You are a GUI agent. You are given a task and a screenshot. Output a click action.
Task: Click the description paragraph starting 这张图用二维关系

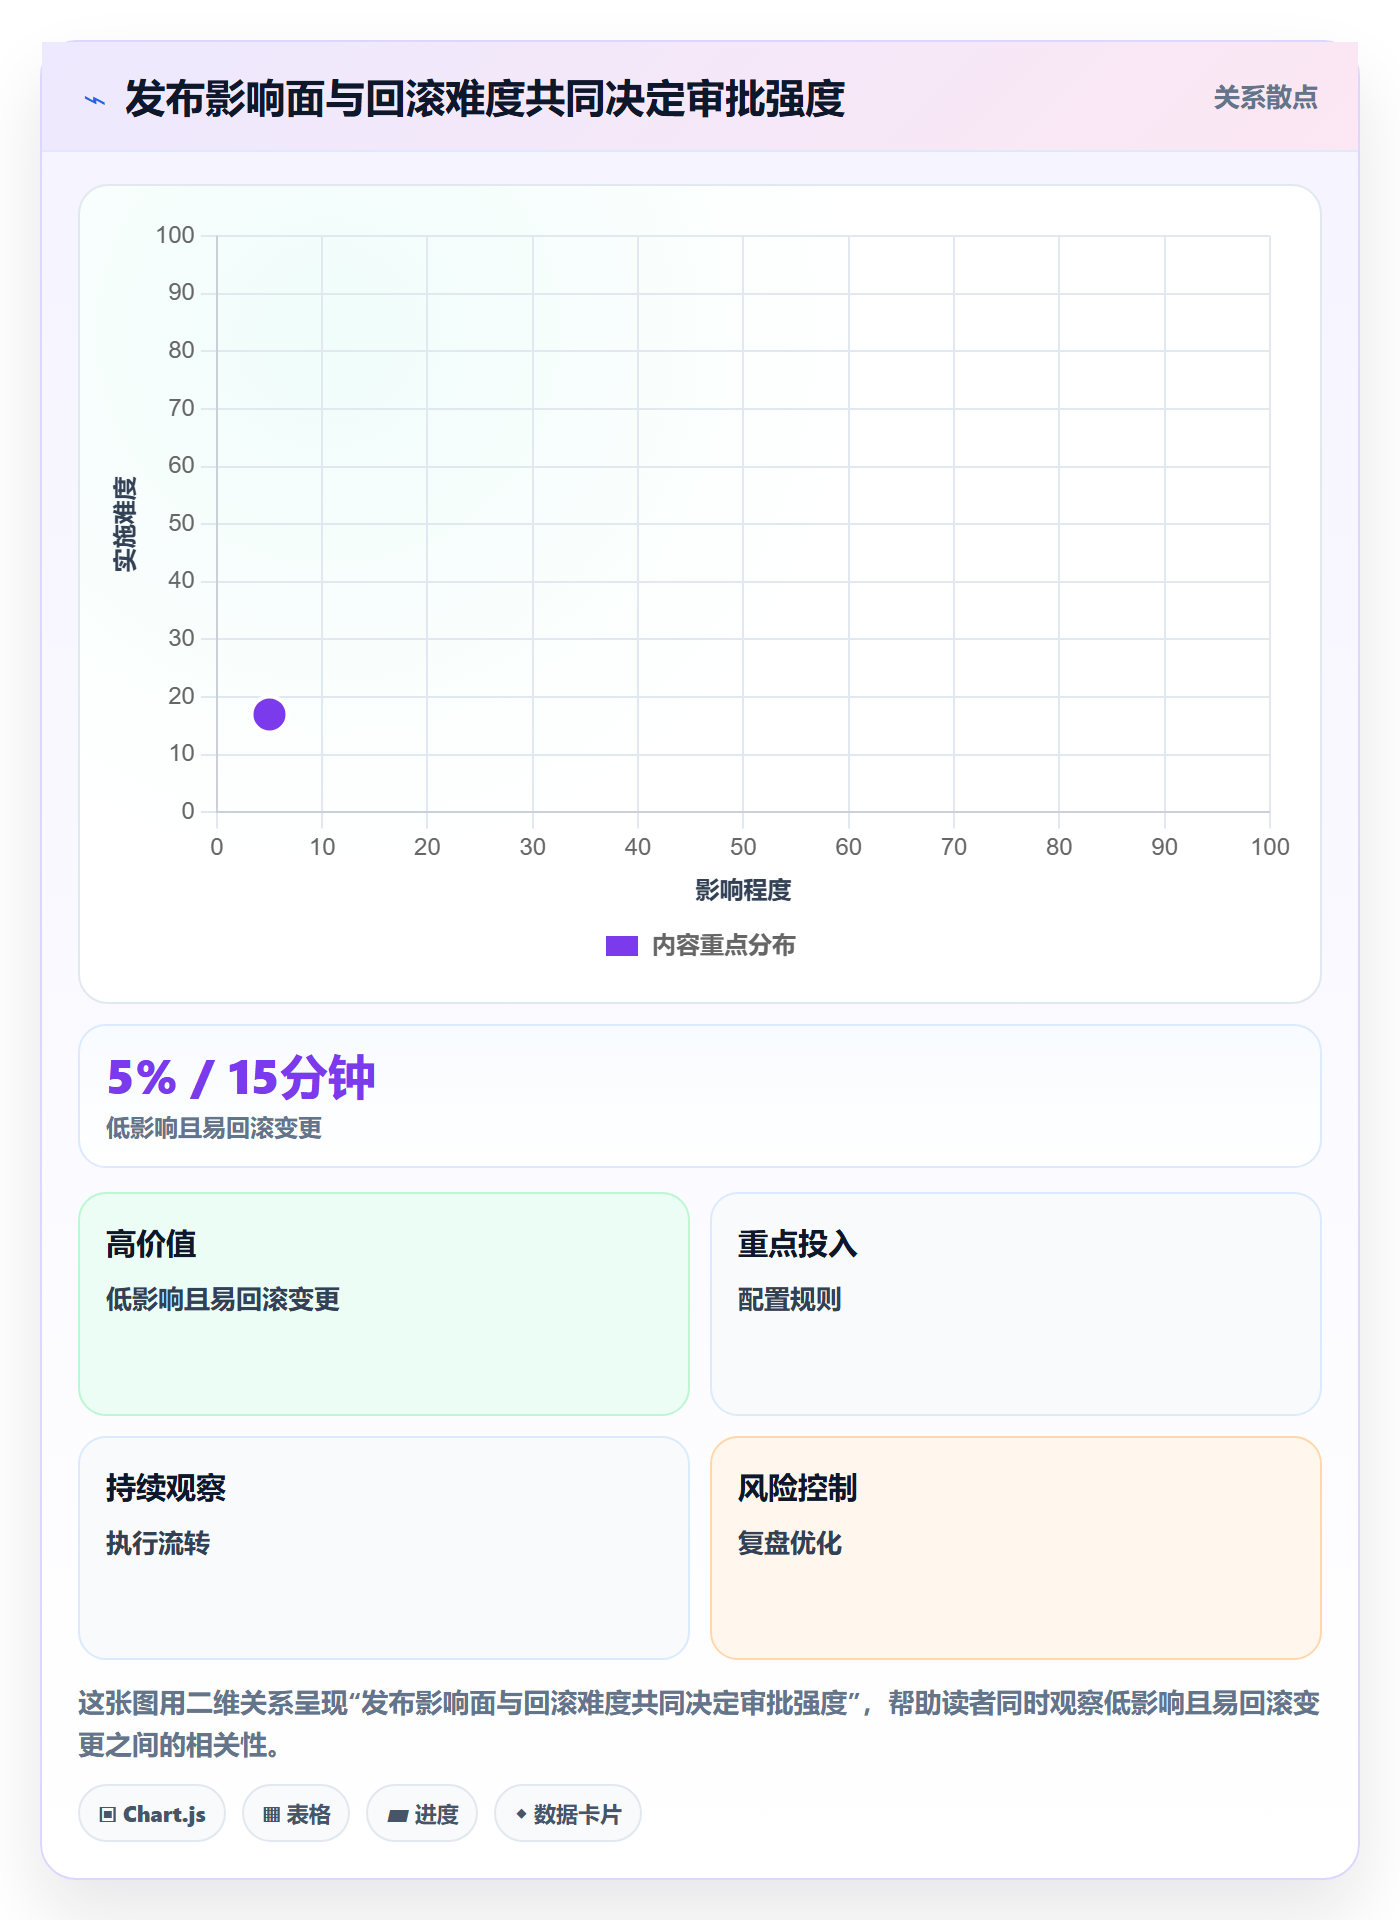[x=699, y=1723]
